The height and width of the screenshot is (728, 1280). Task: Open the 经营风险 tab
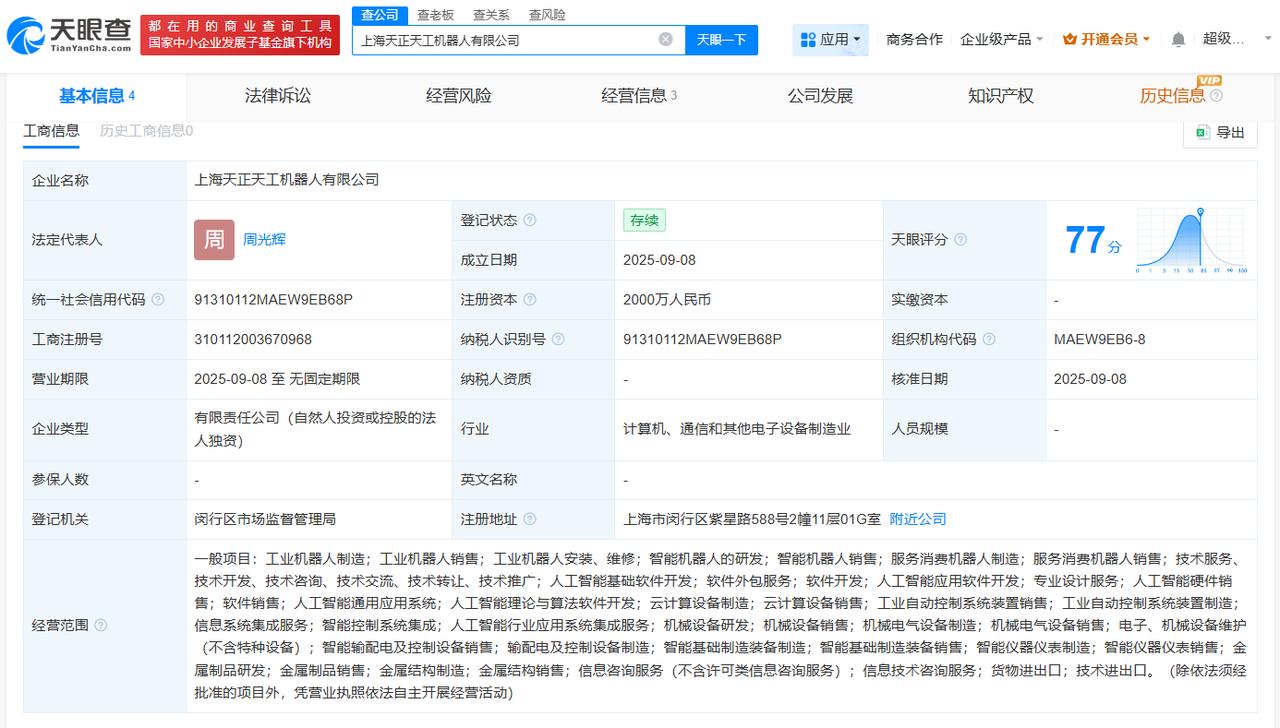pos(459,96)
